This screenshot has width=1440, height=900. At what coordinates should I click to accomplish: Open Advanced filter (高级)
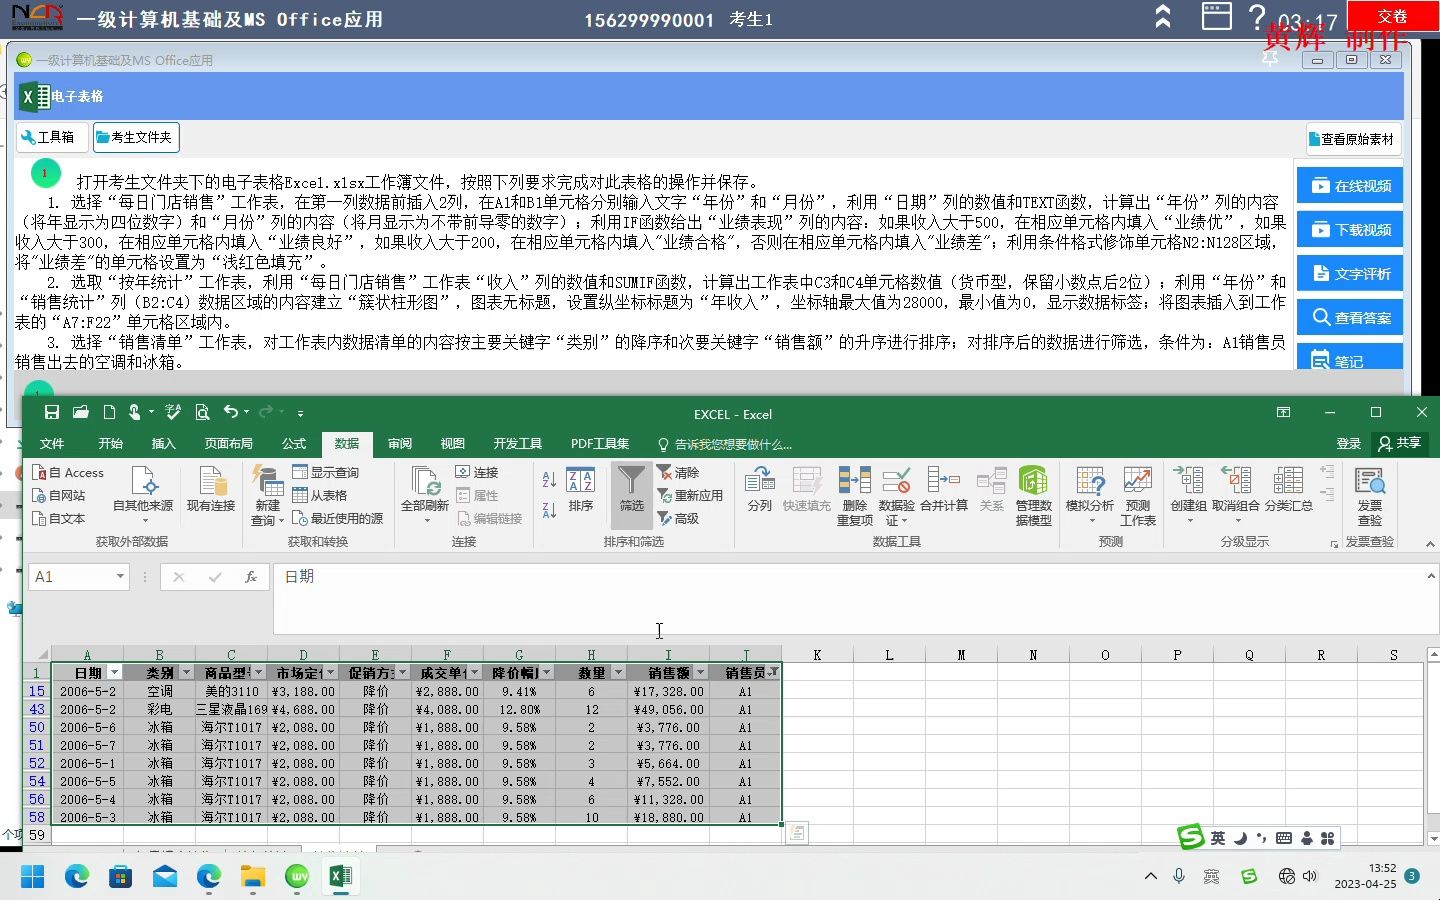(x=678, y=519)
